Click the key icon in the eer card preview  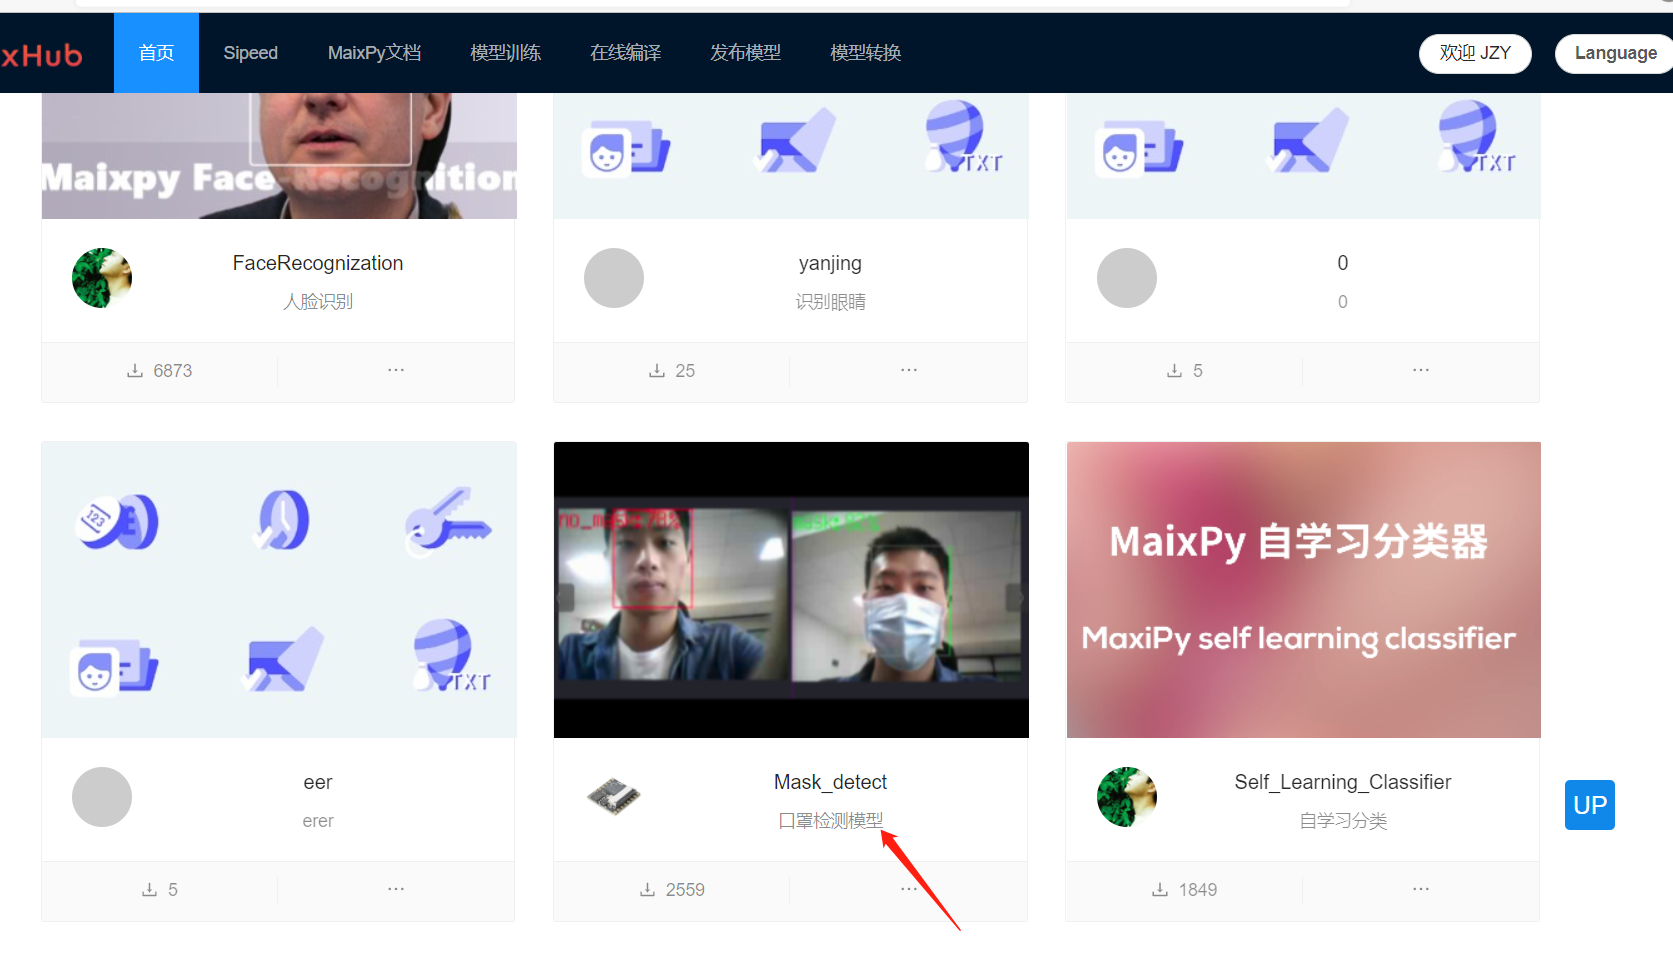pyautogui.click(x=448, y=521)
